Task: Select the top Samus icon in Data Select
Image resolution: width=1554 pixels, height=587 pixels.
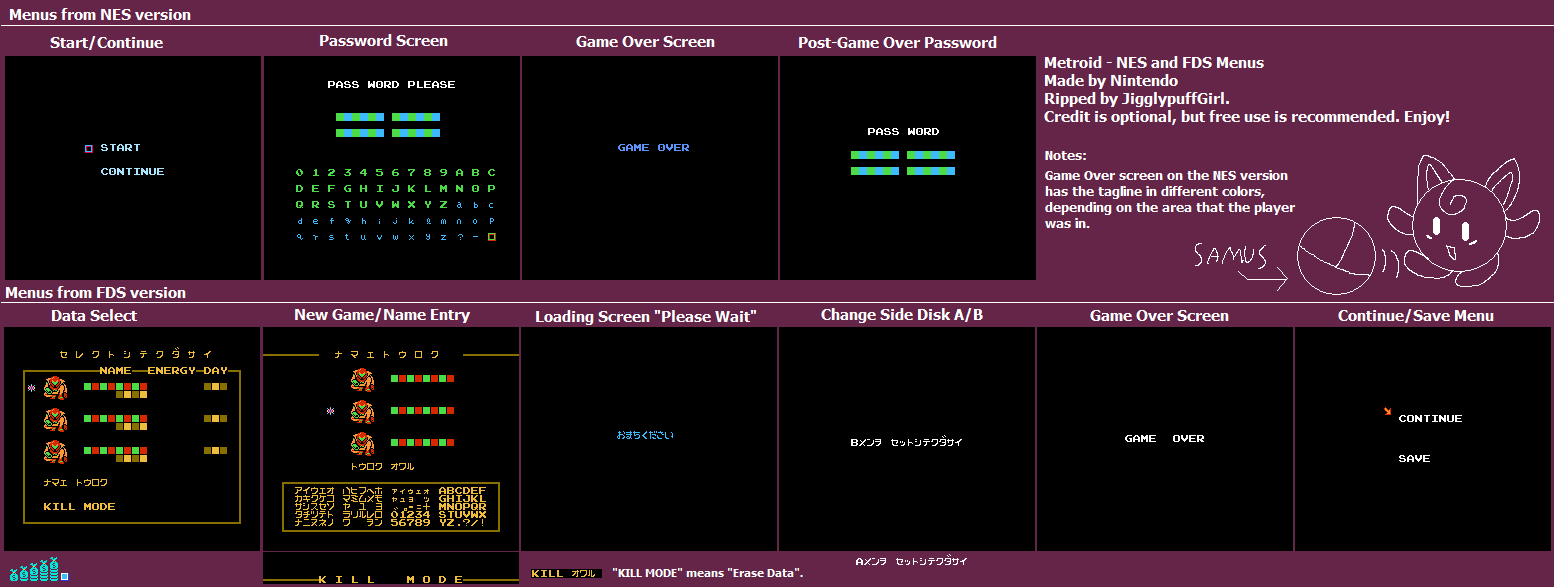Action: 55,388
